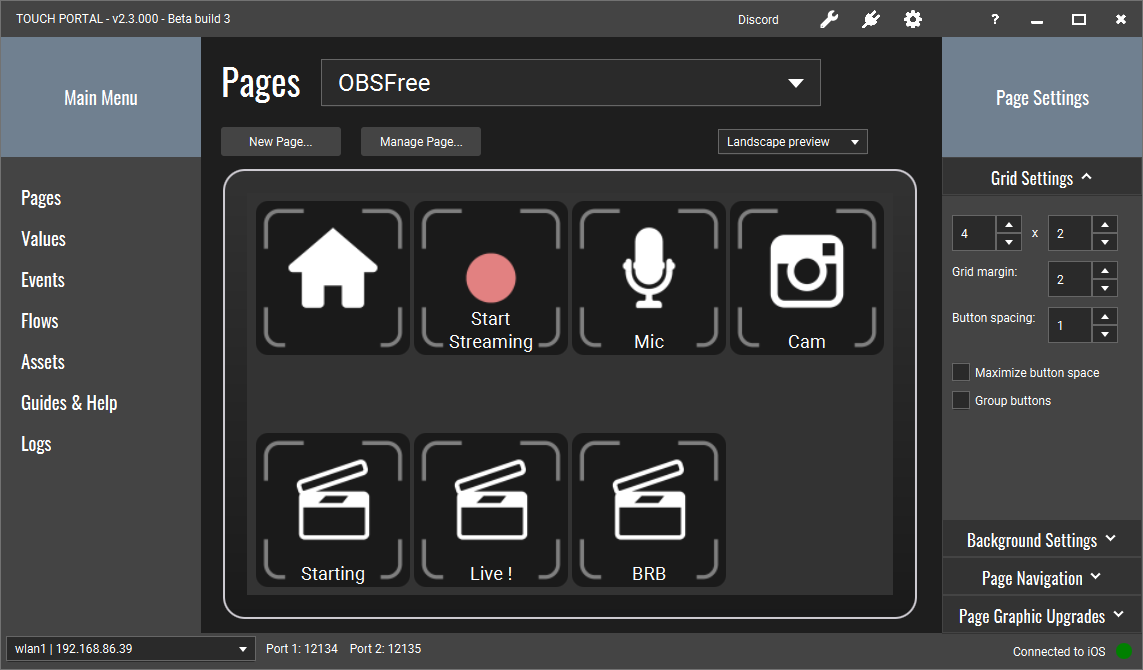1143x670 pixels.
Task: Click the New Page... button
Action: pyautogui.click(x=281, y=142)
